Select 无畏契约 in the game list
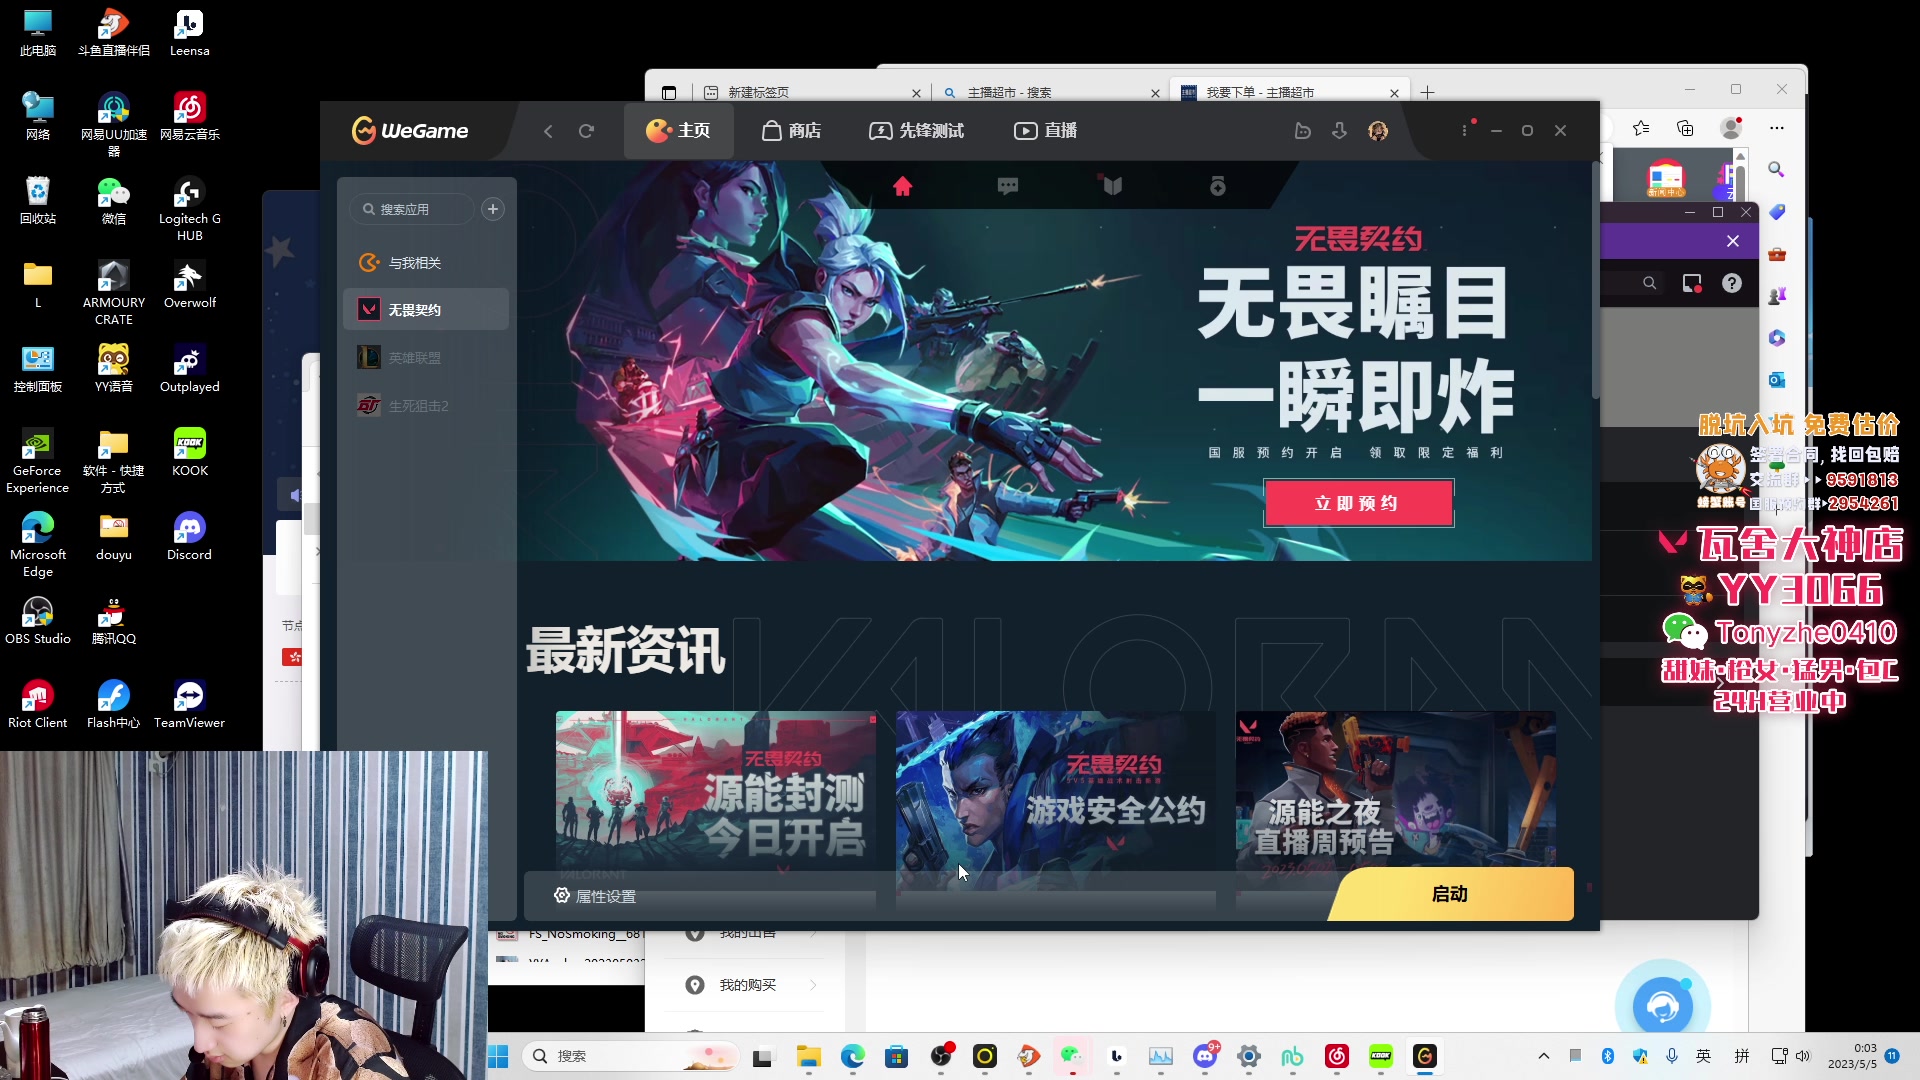The height and width of the screenshot is (1080, 1920). [426, 310]
